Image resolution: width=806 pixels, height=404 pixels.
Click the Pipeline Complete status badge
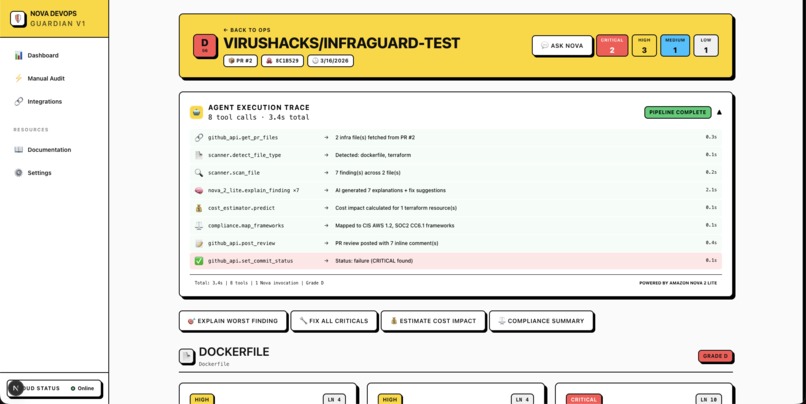[x=677, y=112]
